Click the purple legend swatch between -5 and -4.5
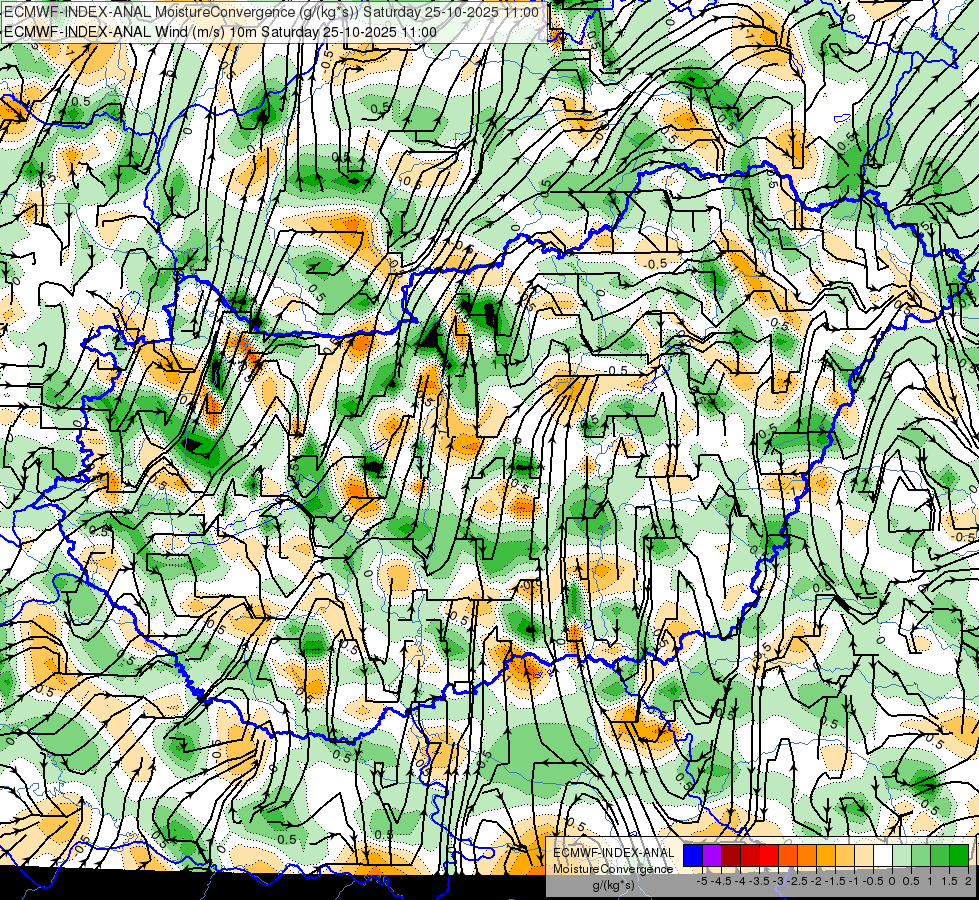This screenshot has width=979, height=900. click(712, 856)
